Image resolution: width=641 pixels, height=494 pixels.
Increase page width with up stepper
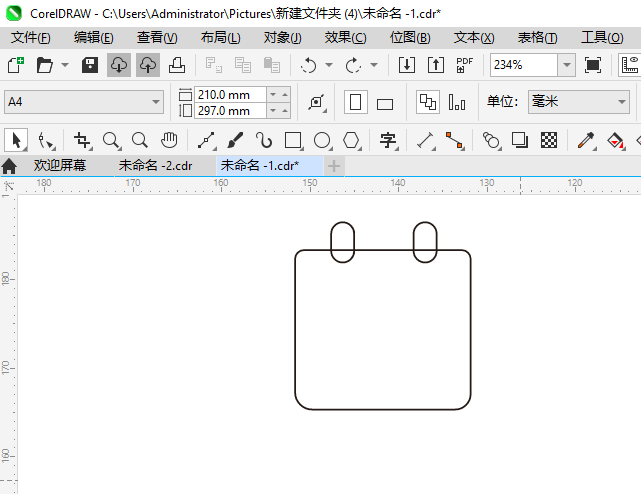[285, 94]
